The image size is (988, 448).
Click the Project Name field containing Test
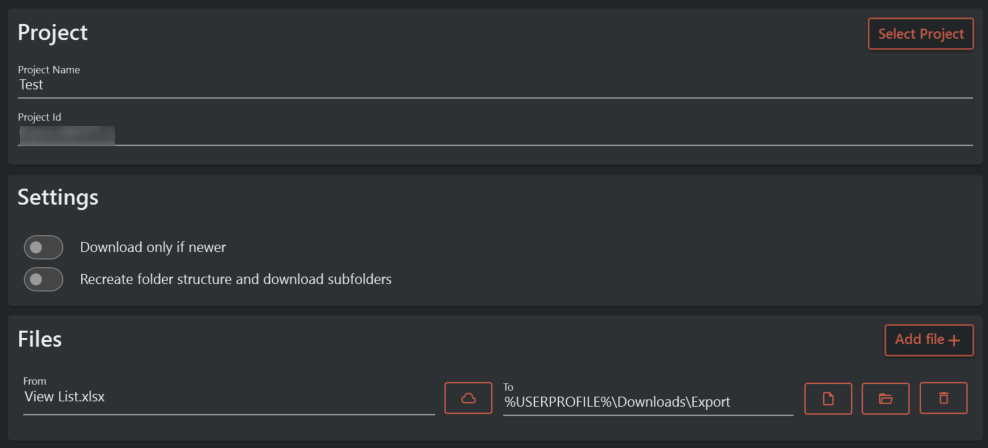(x=495, y=86)
